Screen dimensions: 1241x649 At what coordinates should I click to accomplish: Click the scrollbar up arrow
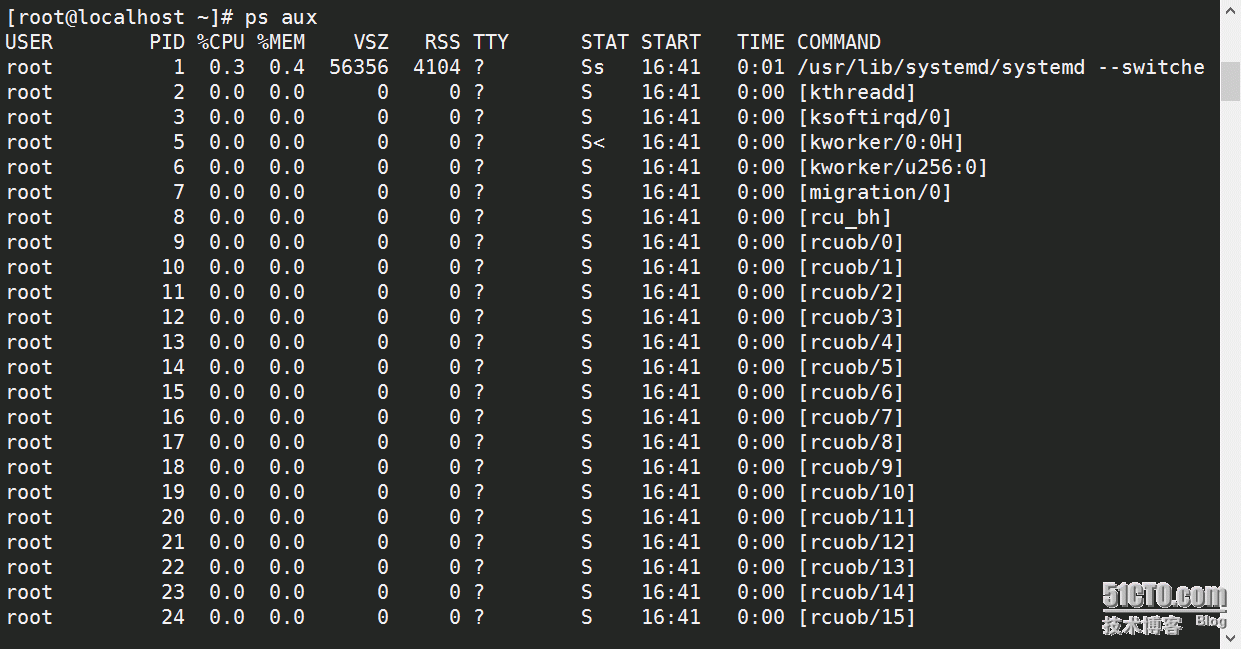coord(1230,10)
